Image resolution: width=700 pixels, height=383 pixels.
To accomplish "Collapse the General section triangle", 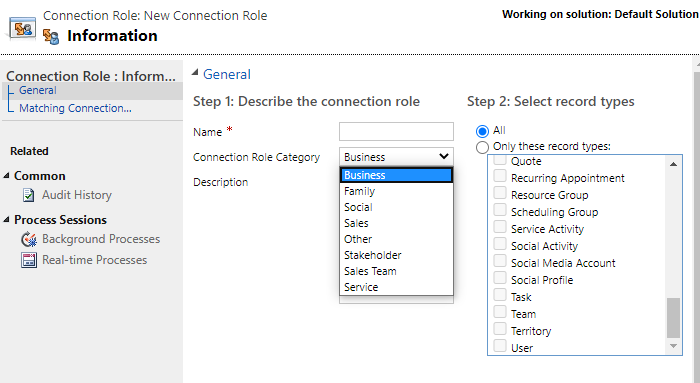I will coord(195,73).
